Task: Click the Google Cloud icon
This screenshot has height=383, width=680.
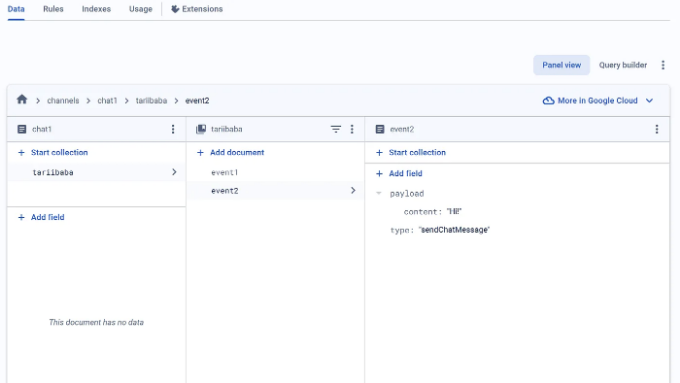Action: (x=548, y=101)
